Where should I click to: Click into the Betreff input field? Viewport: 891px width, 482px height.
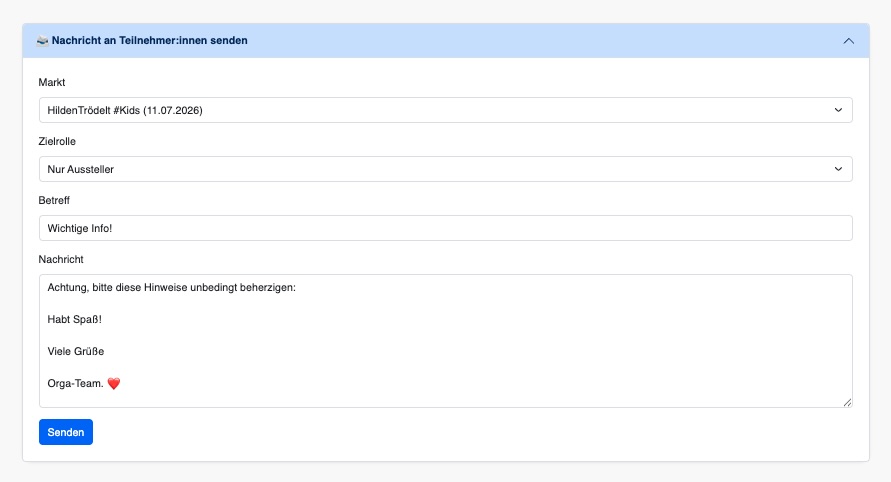446,228
